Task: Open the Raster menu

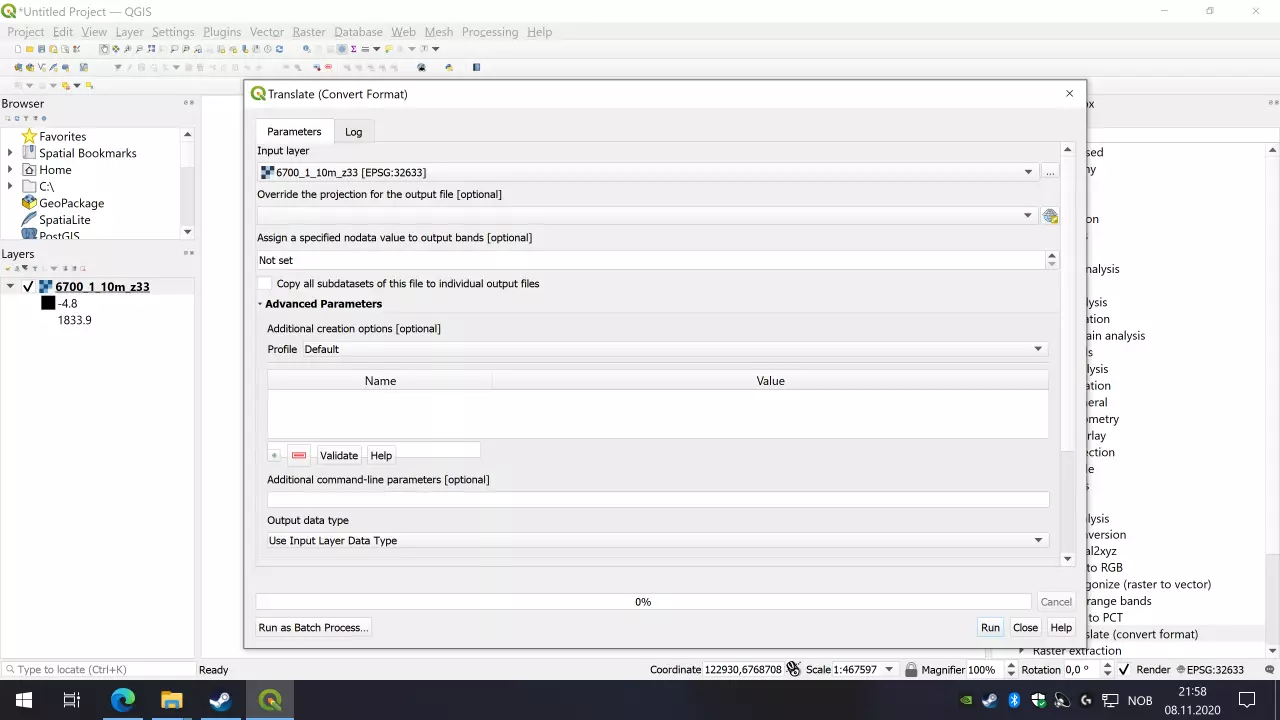Action: [309, 32]
